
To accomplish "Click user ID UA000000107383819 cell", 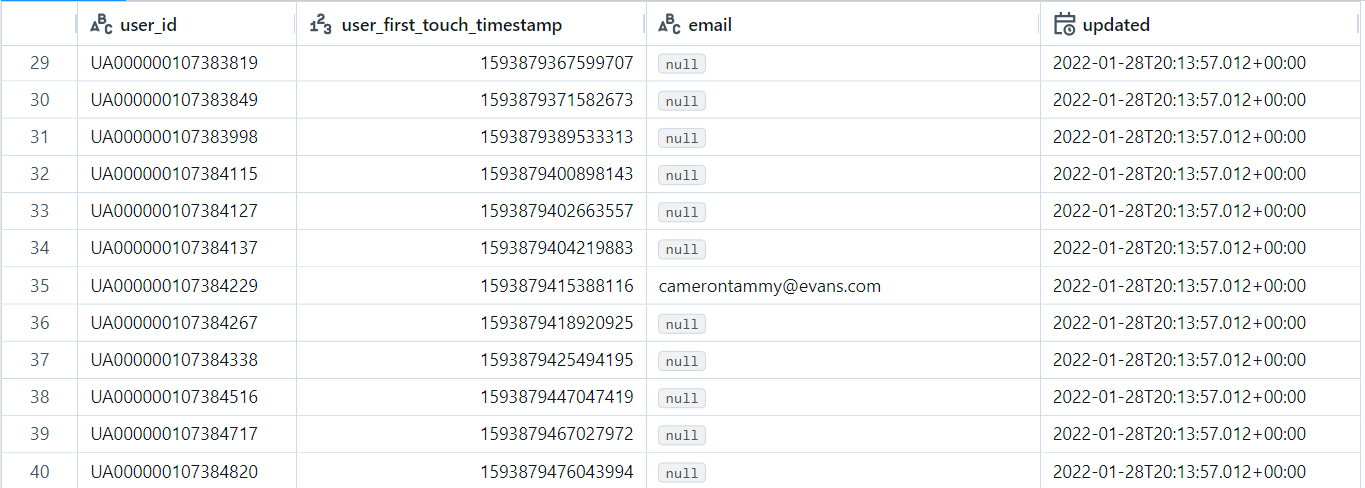I will (x=174, y=63).
